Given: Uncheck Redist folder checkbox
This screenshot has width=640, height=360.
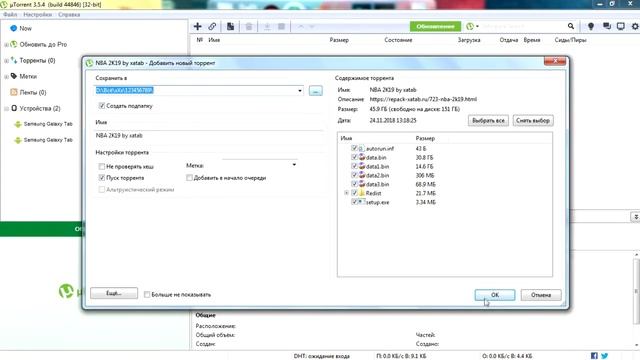Looking at the screenshot, I should [354, 193].
